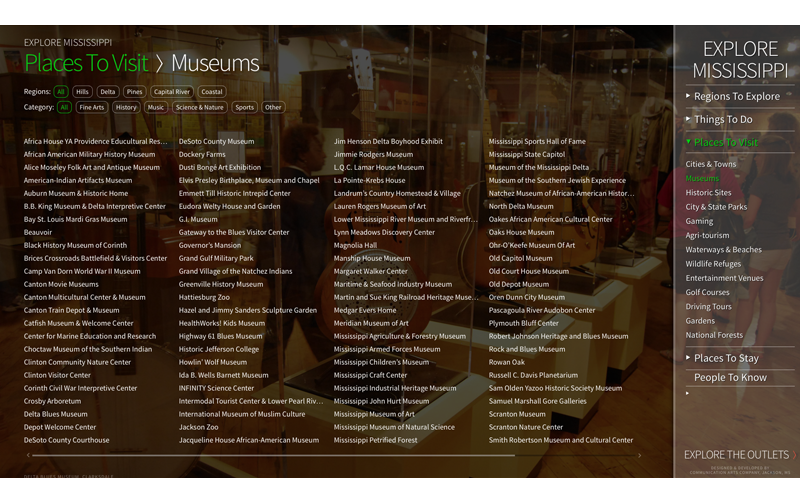
Task: Click Places To Visit breadcrumb heading
Action: tap(86, 63)
